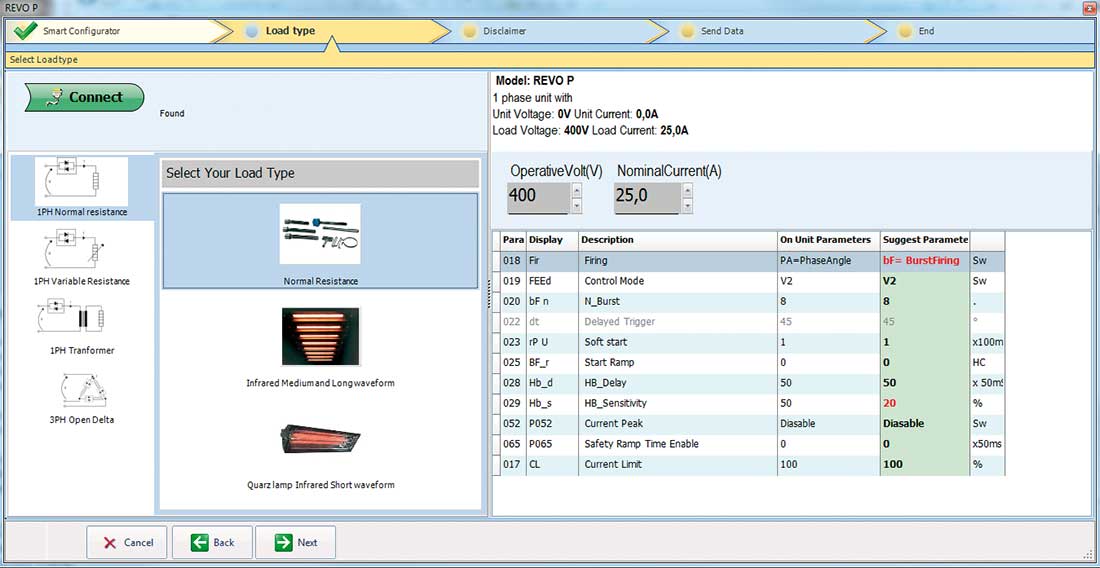Click the OperativeVolt value field 400
1100x568 pixels.
pyautogui.click(x=538, y=197)
